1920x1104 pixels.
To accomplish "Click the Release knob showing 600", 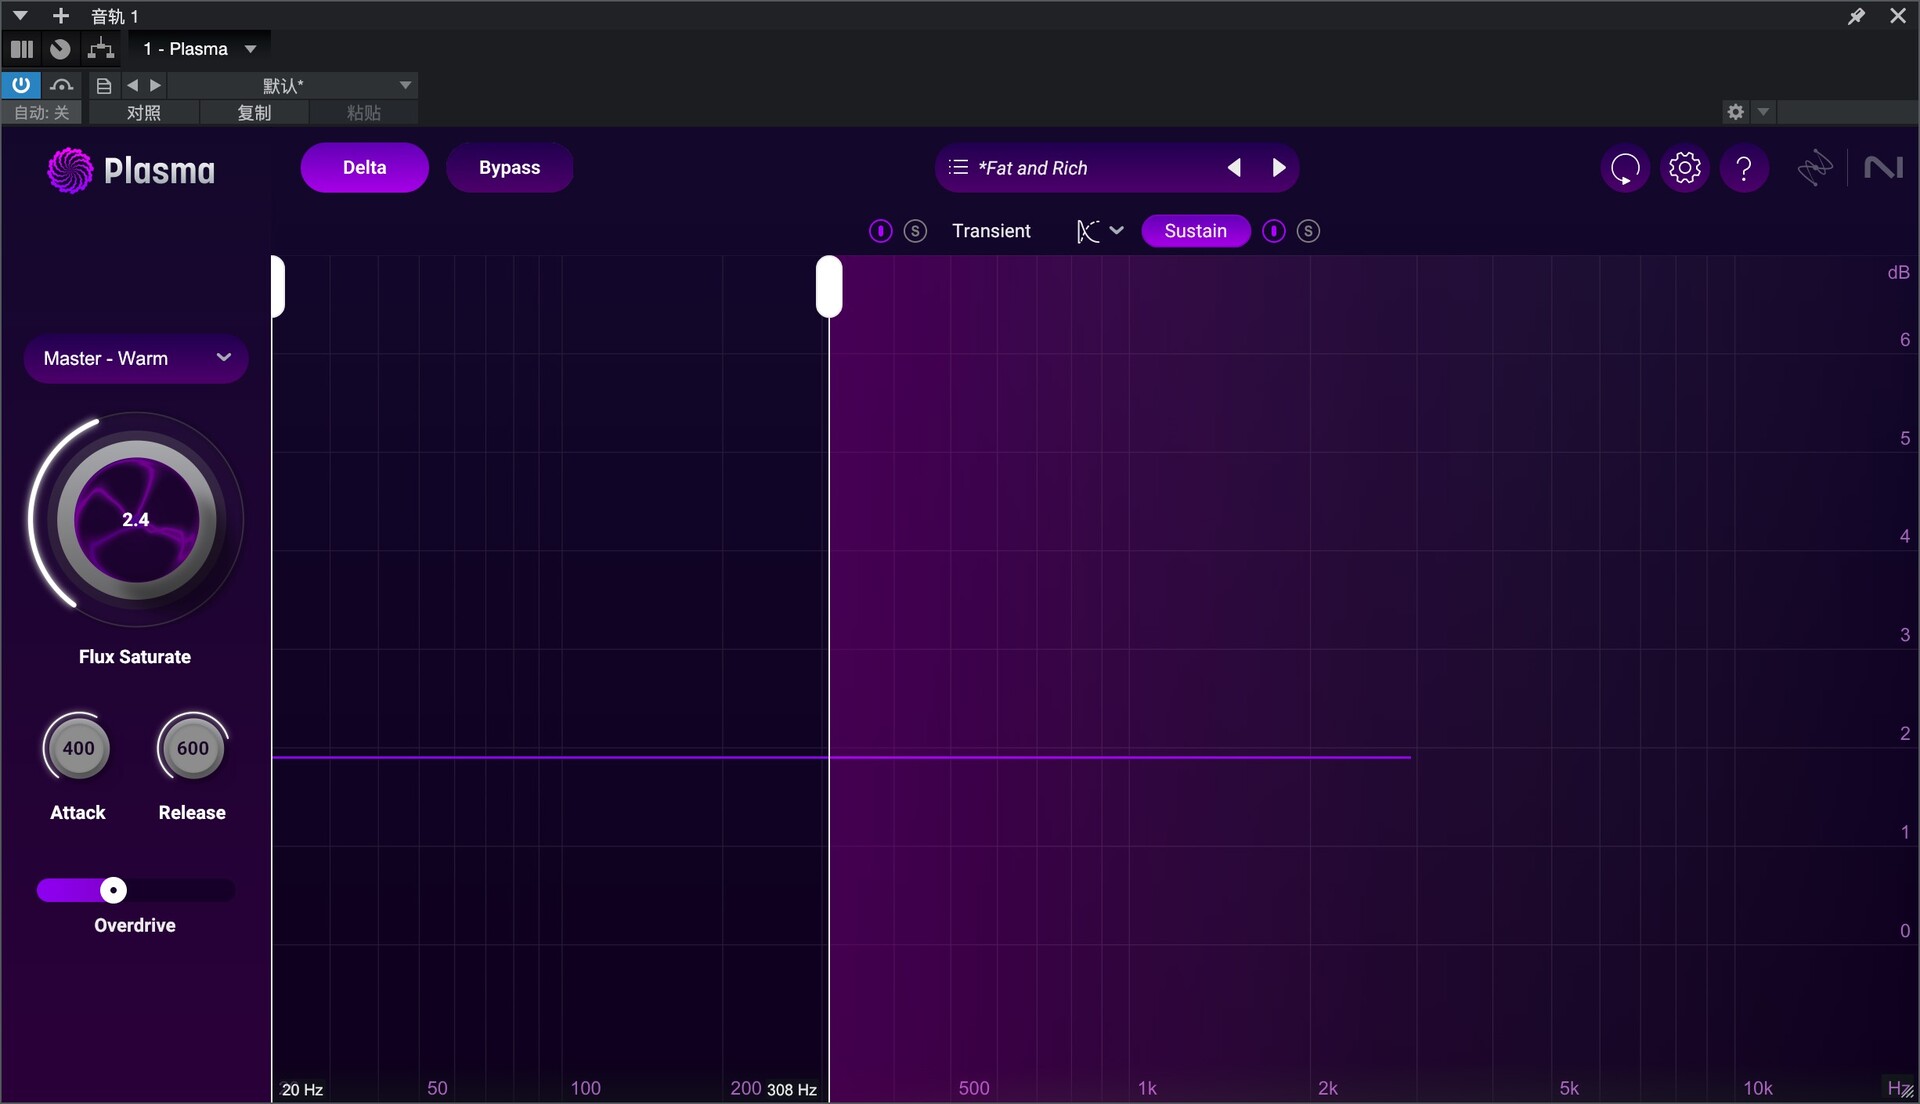I will pos(192,748).
